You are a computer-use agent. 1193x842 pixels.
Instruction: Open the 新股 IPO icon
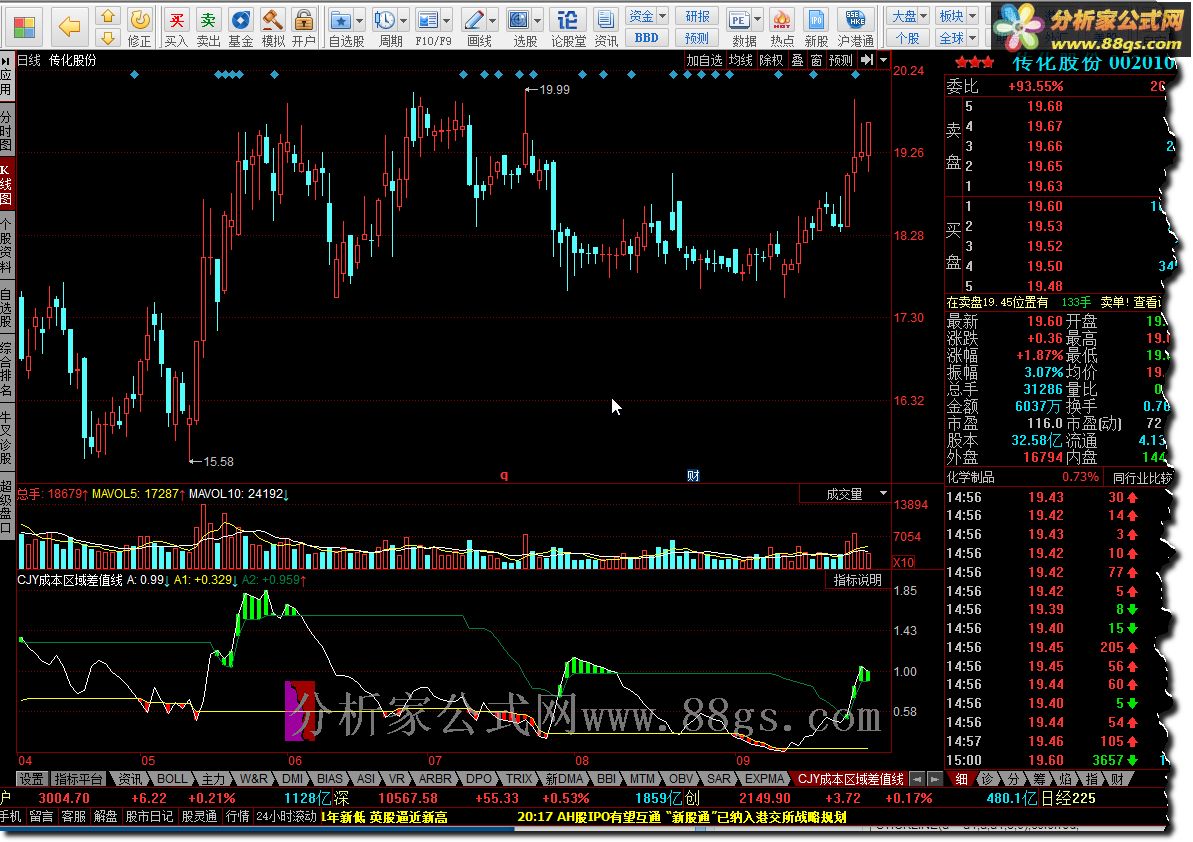(816, 27)
